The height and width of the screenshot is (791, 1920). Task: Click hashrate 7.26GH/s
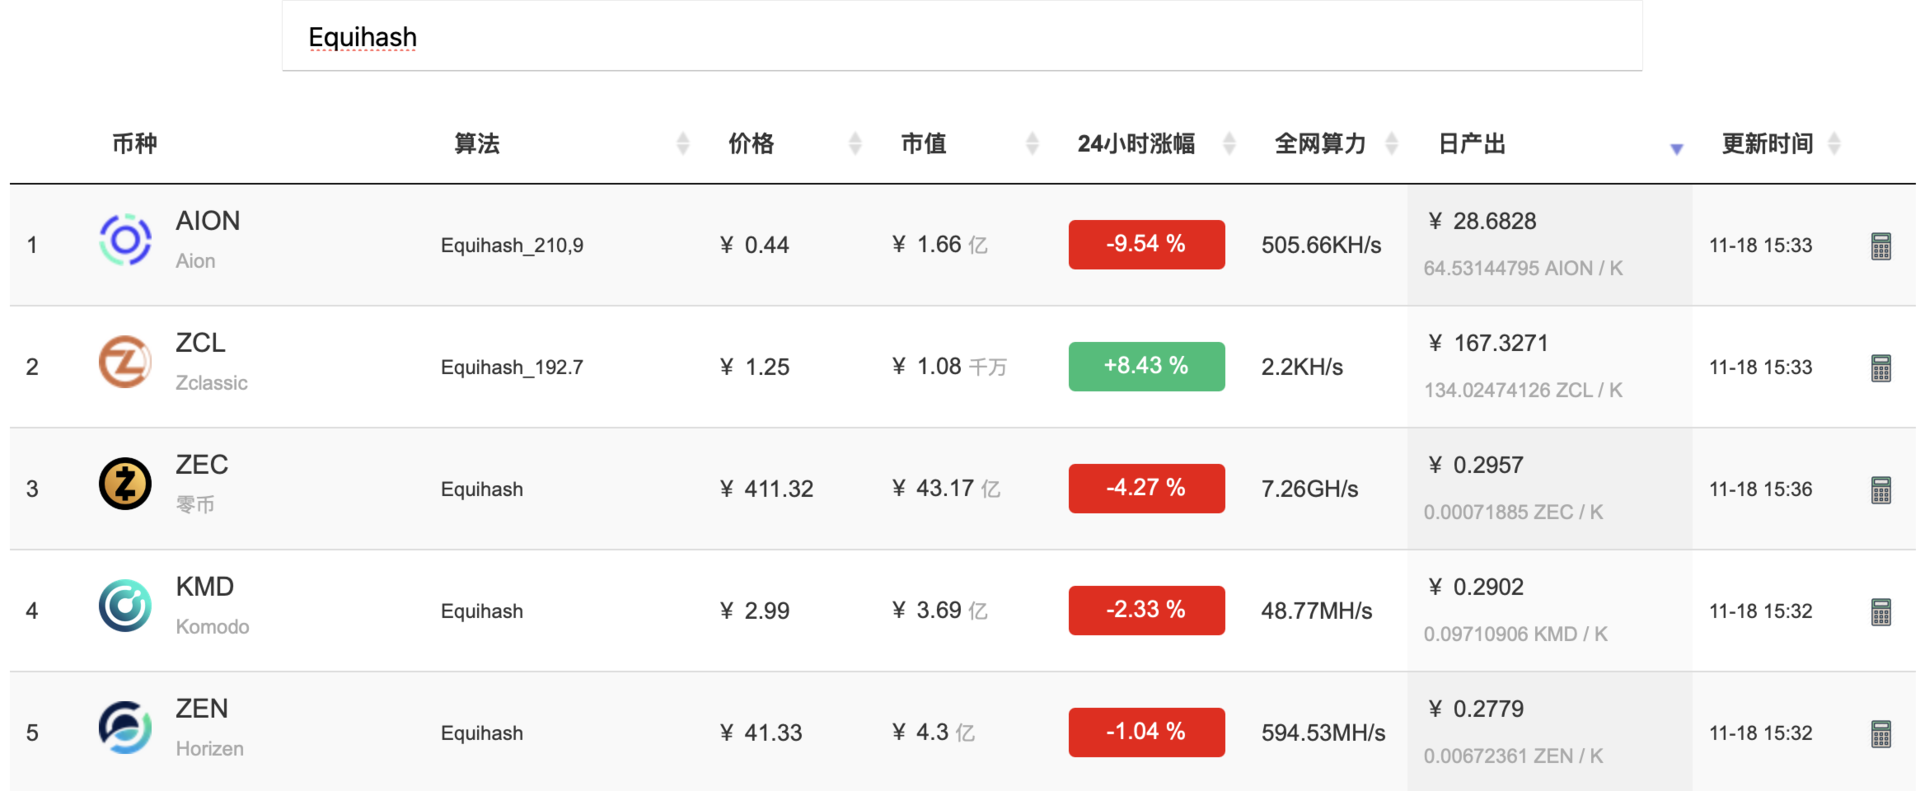point(1310,489)
